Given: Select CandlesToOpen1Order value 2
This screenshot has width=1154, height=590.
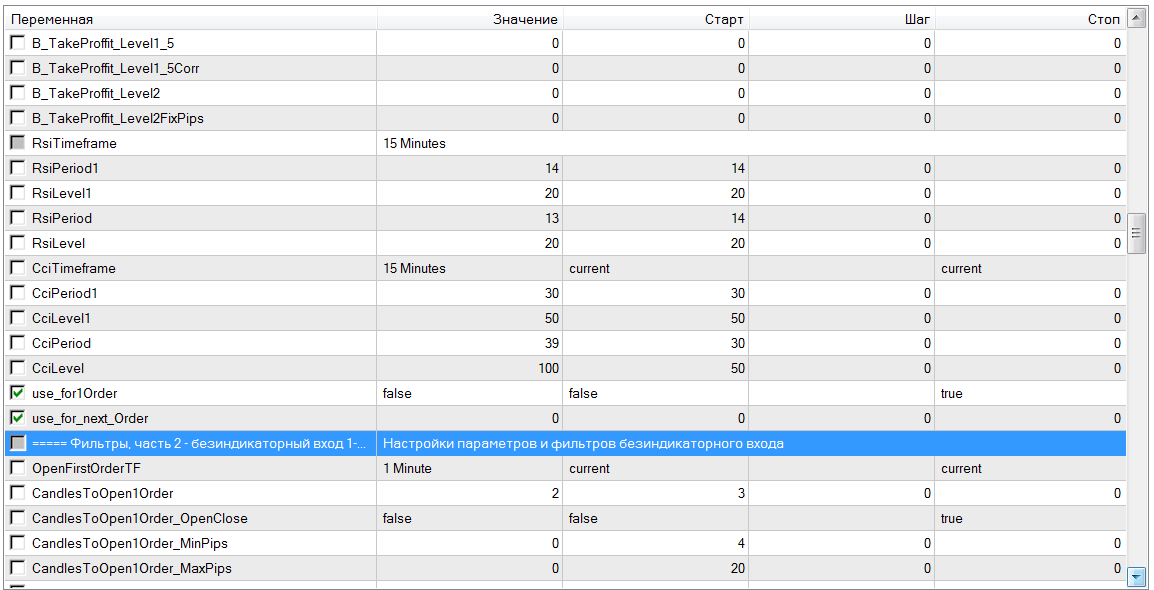Looking at the screenshot, I should pyautogui.click(x=556, y=494).
